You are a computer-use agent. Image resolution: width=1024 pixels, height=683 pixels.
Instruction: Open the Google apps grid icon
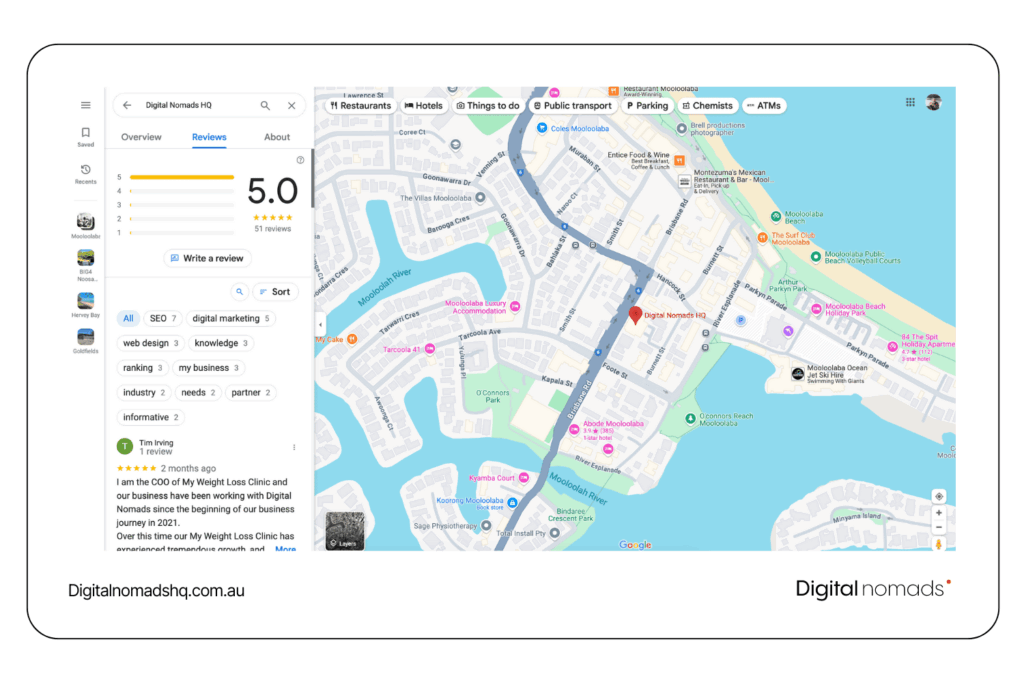(x=910, y=103)
